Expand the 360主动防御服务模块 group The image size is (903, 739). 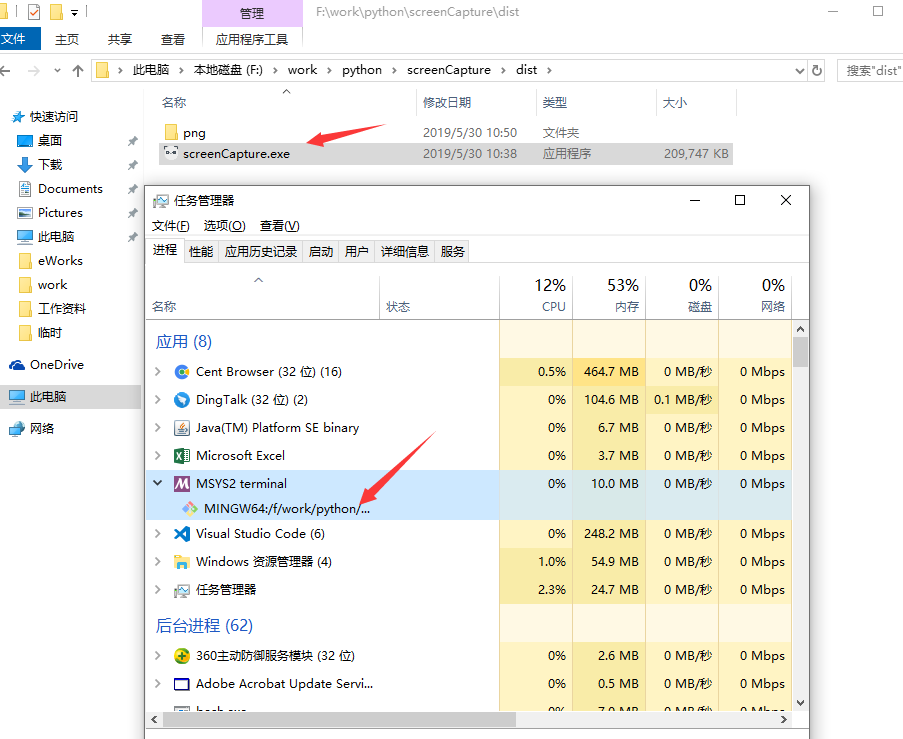(158, 656)
